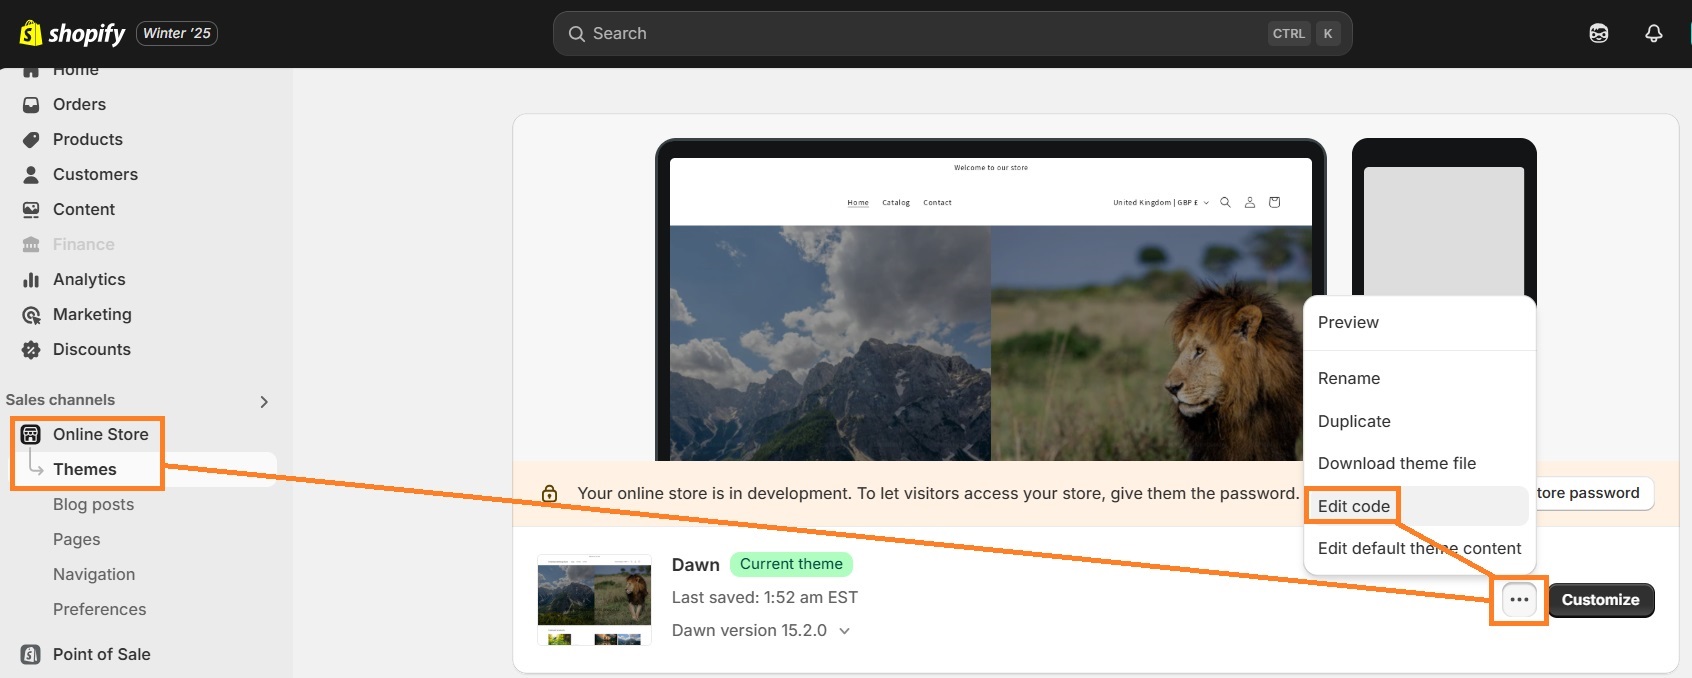
Task: Choose Rename from theme menu
Action: click(1349, 378)
